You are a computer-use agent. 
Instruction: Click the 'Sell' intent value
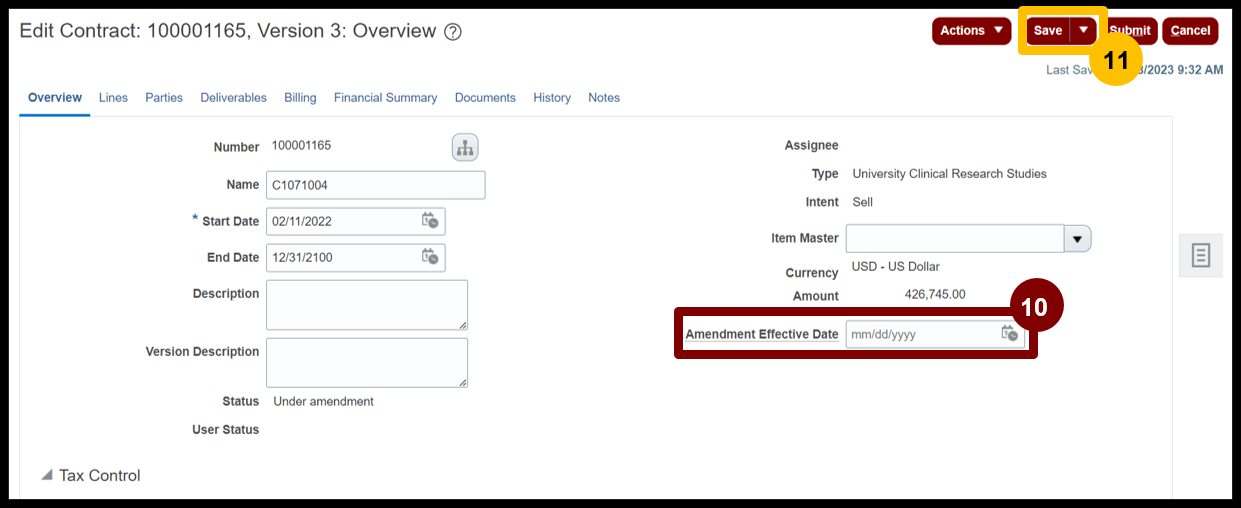[862, 202]
